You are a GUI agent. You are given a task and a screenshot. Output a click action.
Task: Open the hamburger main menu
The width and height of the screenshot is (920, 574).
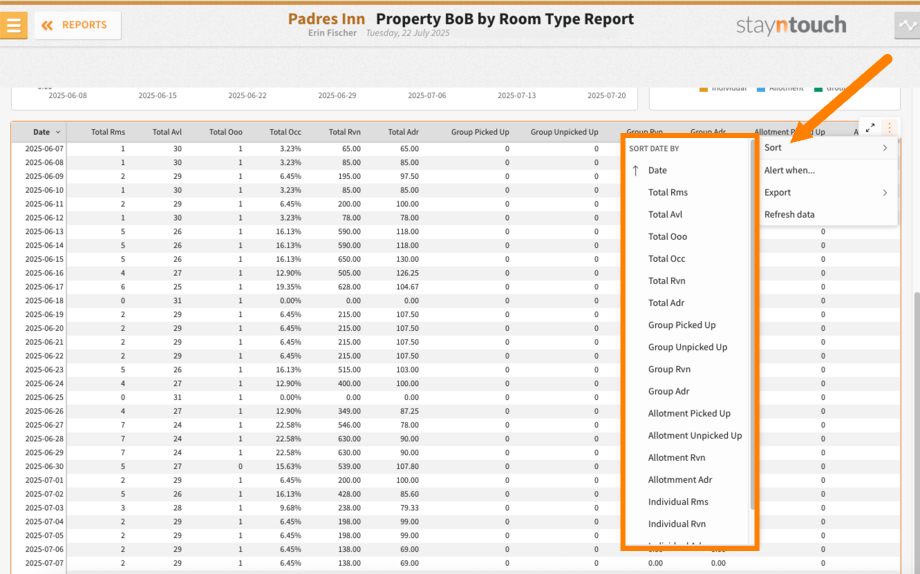(13, 25)
